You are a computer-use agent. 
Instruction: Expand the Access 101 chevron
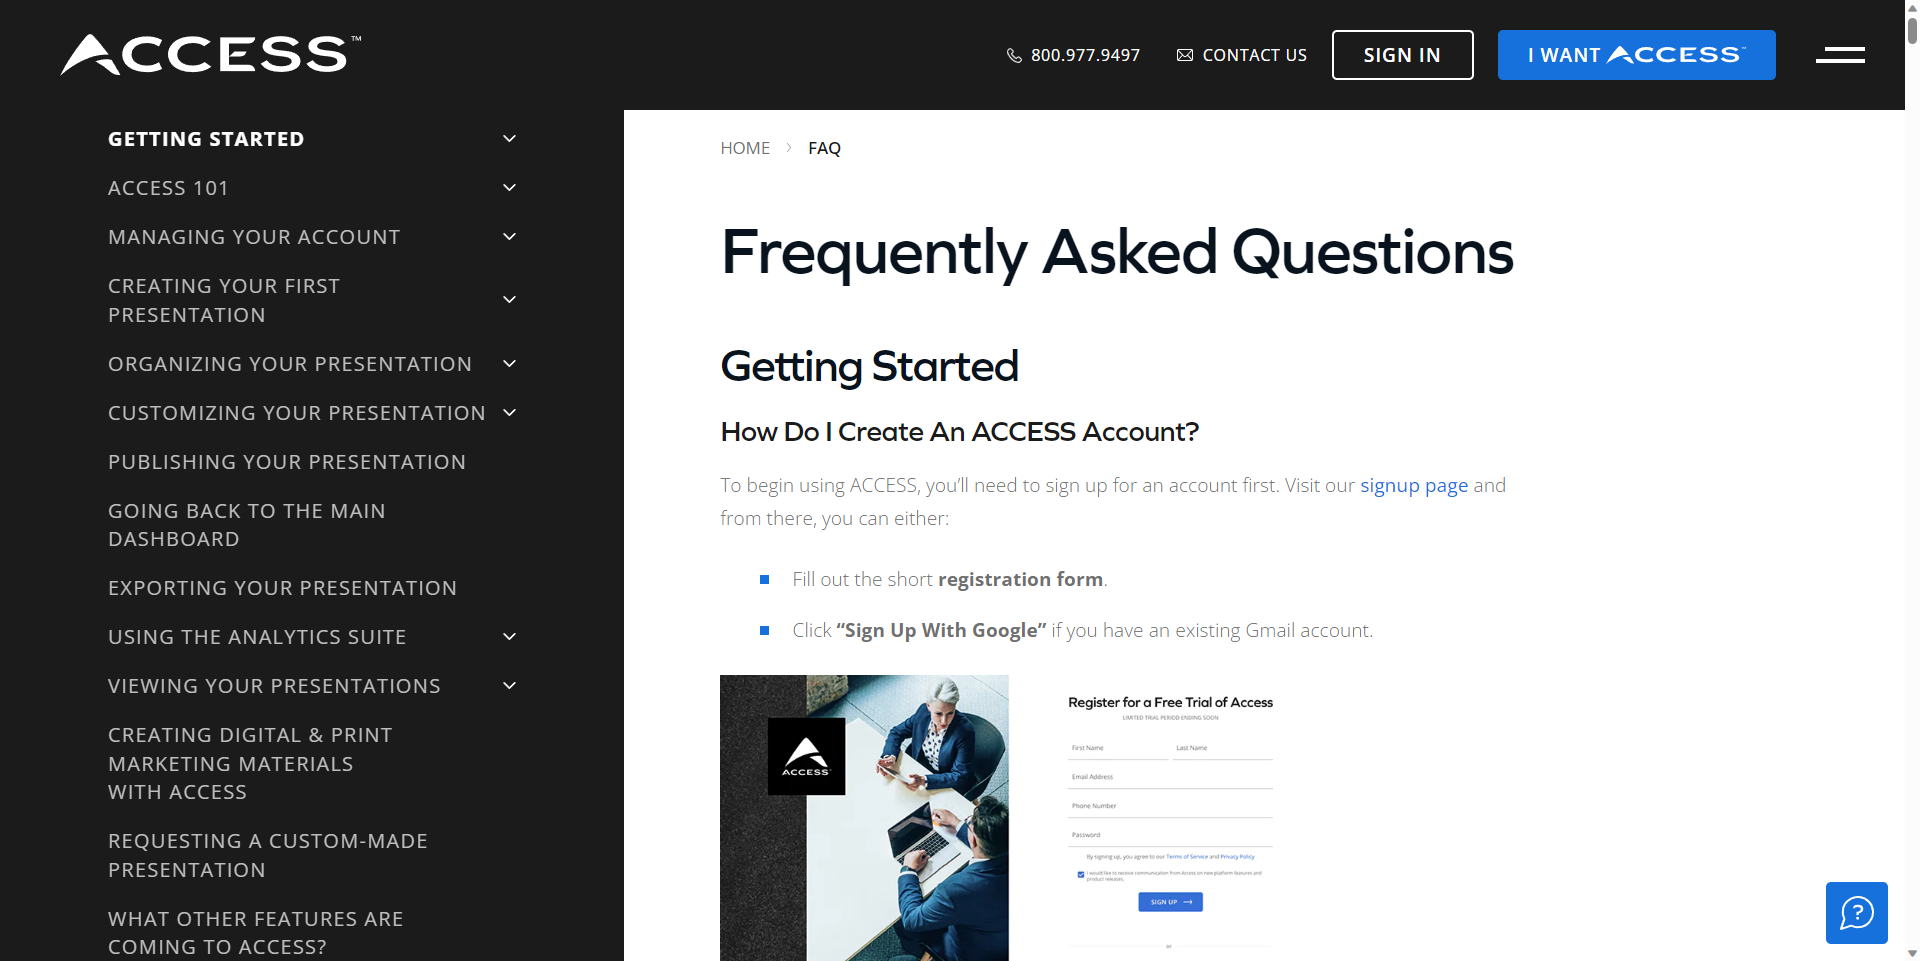[x=509, y=188]
